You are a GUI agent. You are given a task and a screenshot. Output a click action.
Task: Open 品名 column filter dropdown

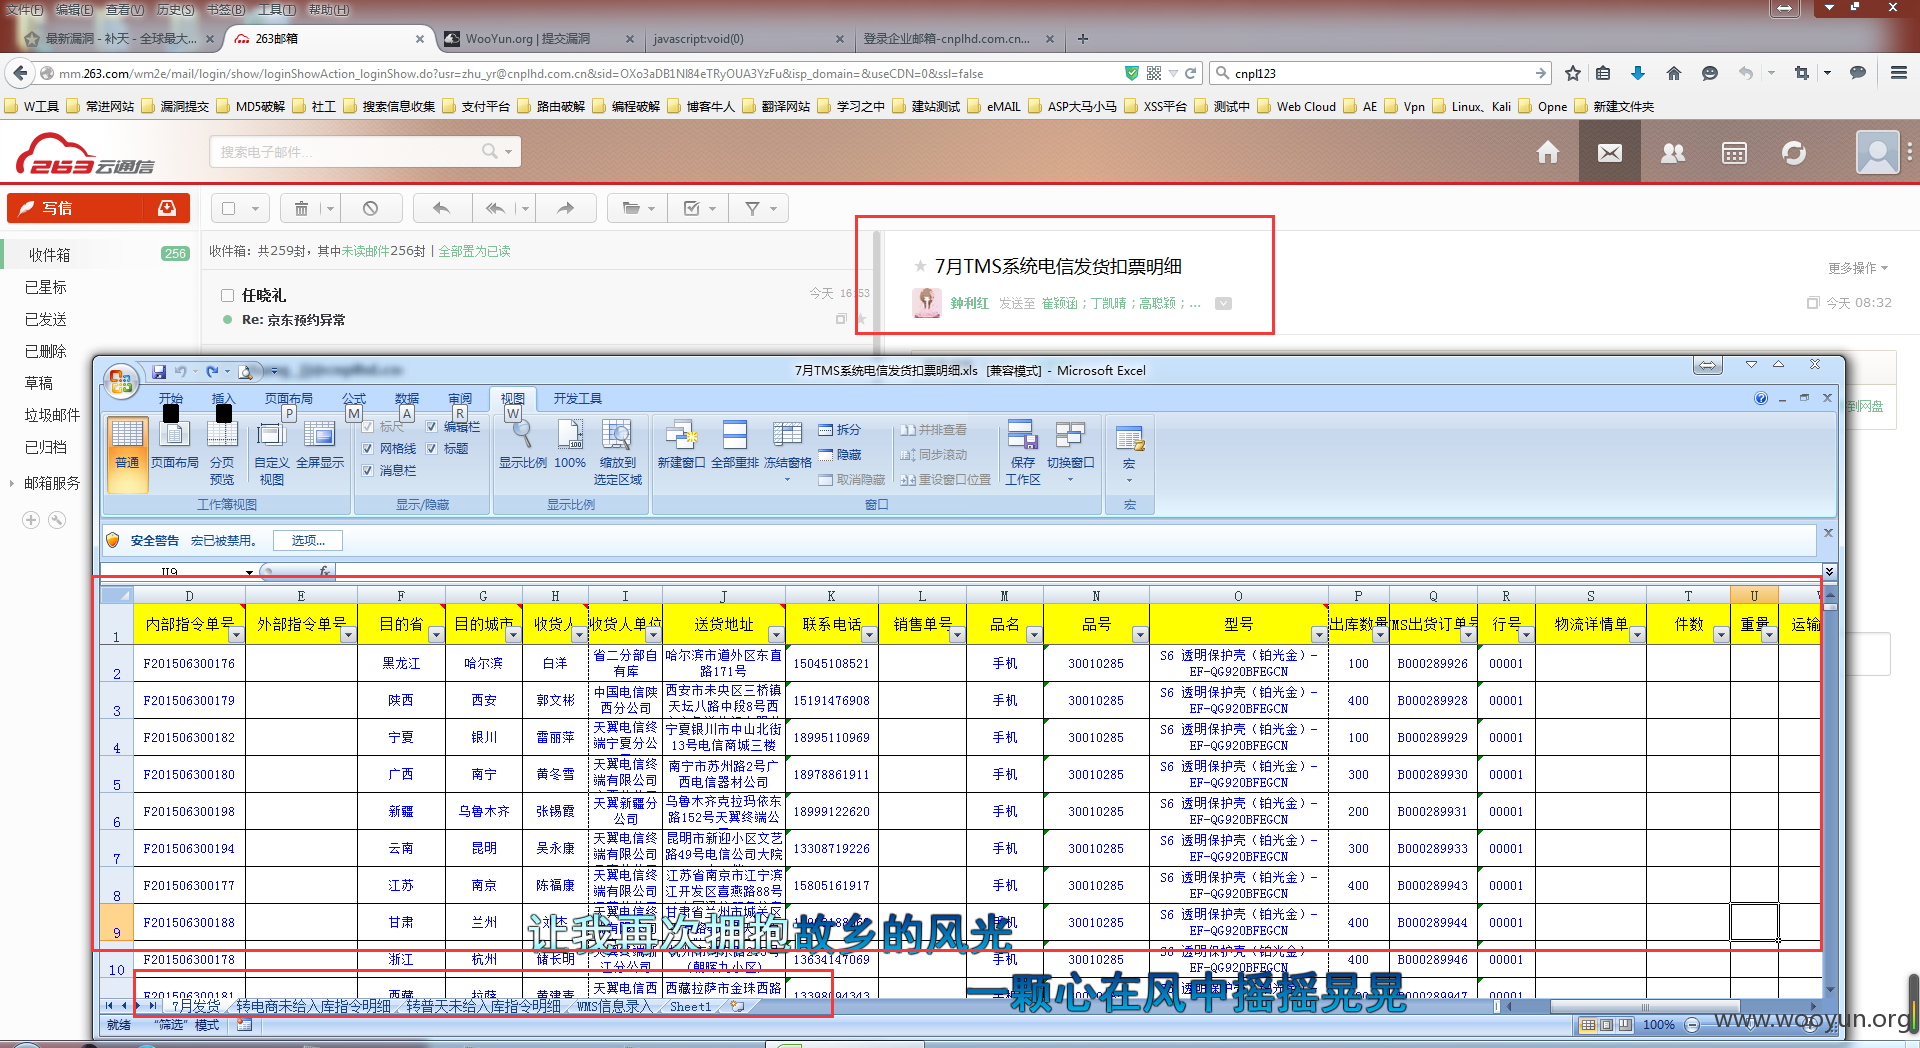pyautogui.click(x=1034, y=635)
